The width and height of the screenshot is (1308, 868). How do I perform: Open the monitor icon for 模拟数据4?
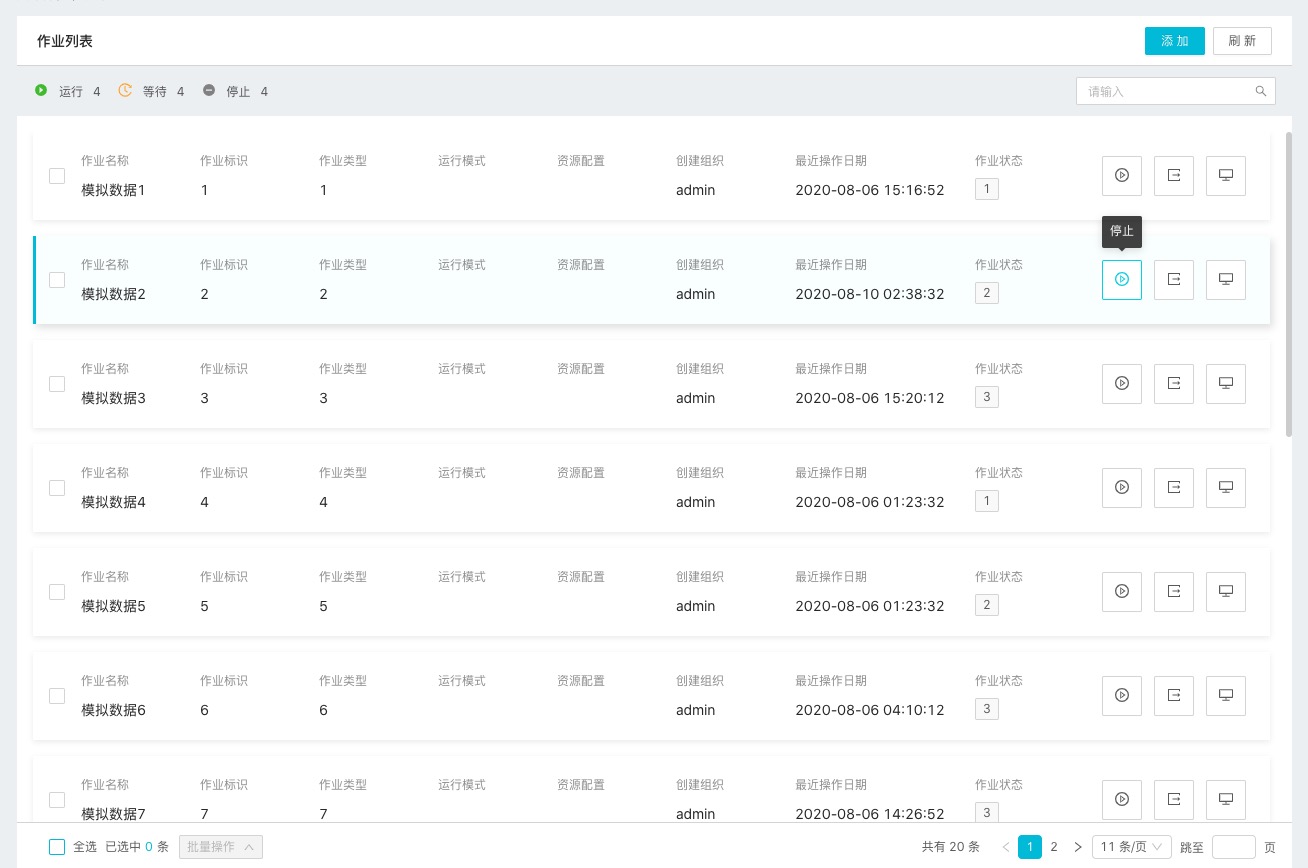1226,487
